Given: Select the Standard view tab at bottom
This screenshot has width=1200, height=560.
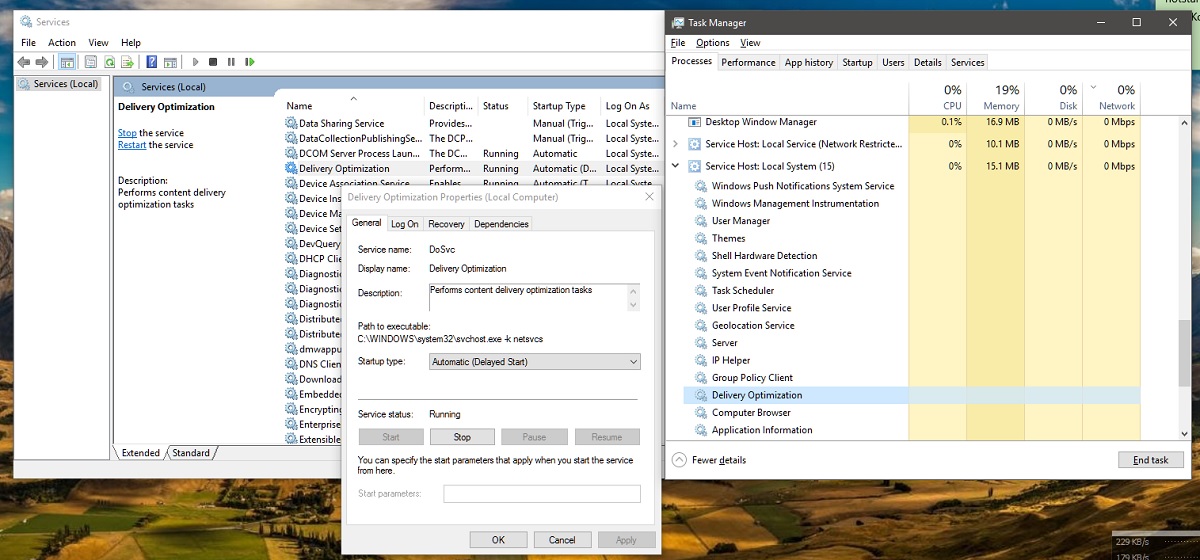Looking at the screenshot, I should point(190,453).
